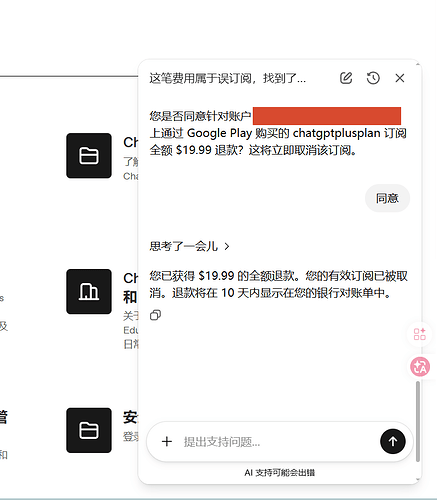Click the chat title '这笔费用属于误订阅'
The image size is (437, 500).
point(227,78)
